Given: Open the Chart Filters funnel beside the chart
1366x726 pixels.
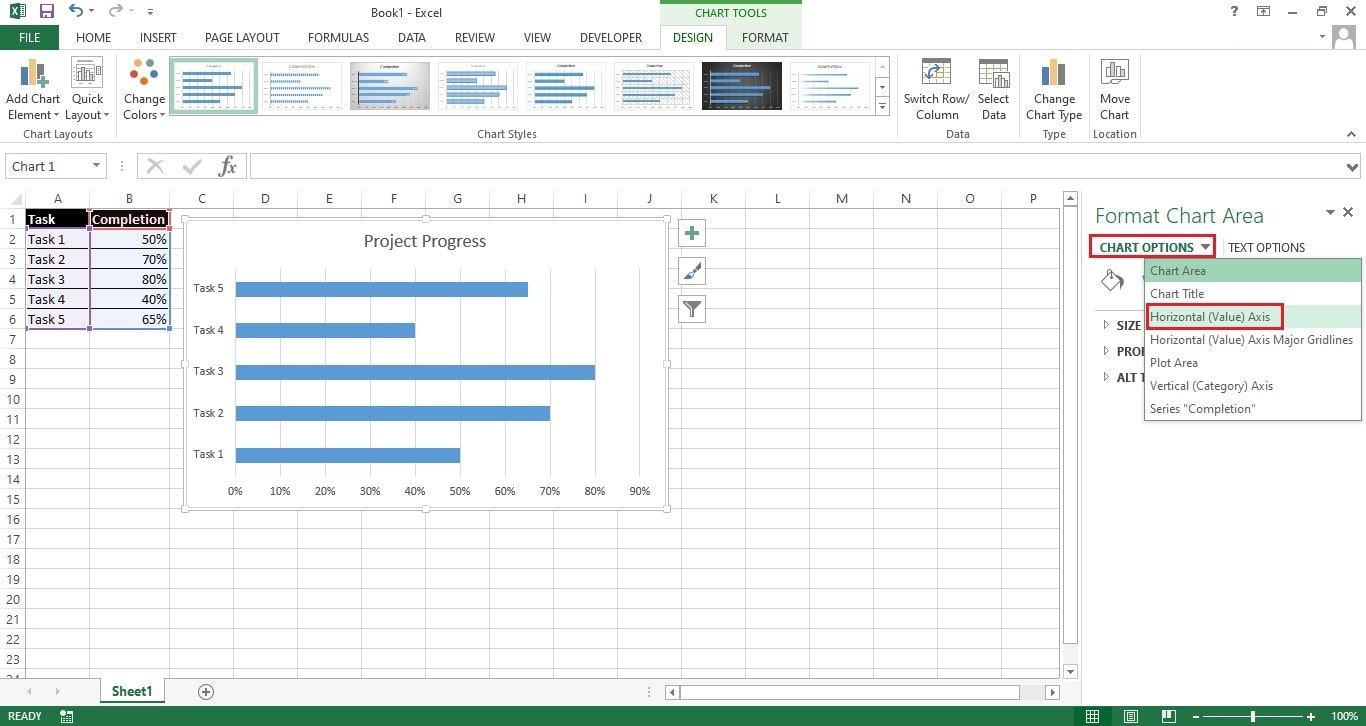Looking at the screenshot, I should (691, 308).
